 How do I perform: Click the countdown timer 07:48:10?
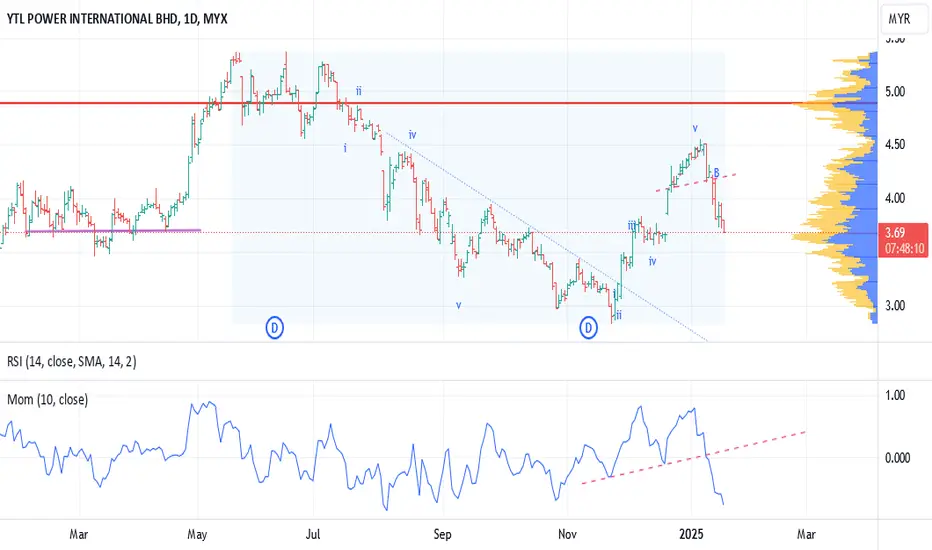pos(904,248)
